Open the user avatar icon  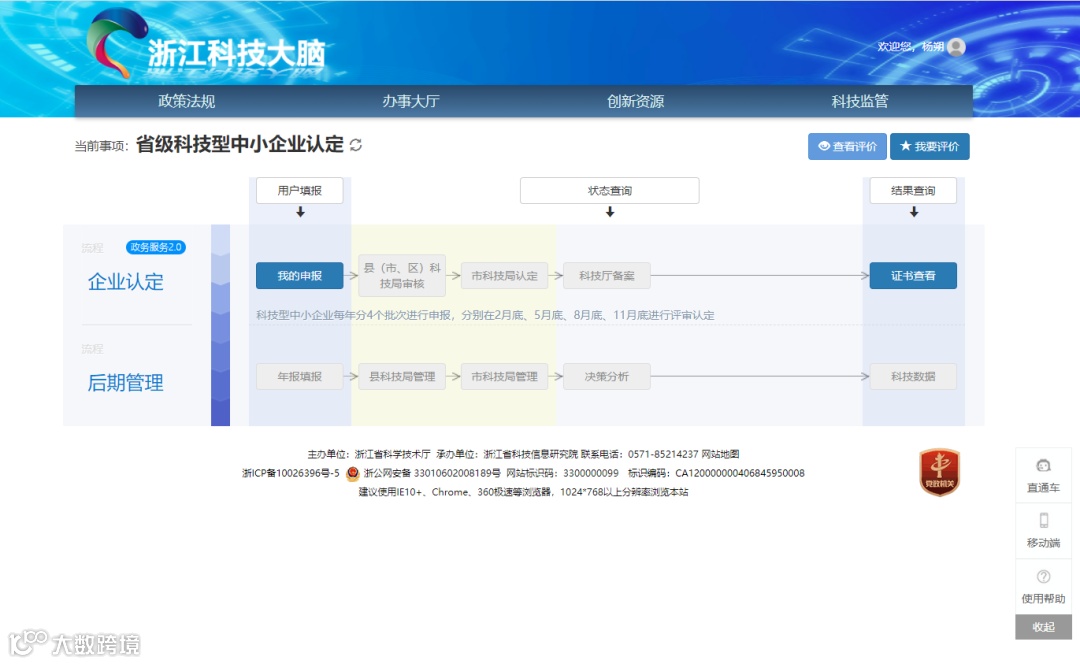click(x=956, y=47)
